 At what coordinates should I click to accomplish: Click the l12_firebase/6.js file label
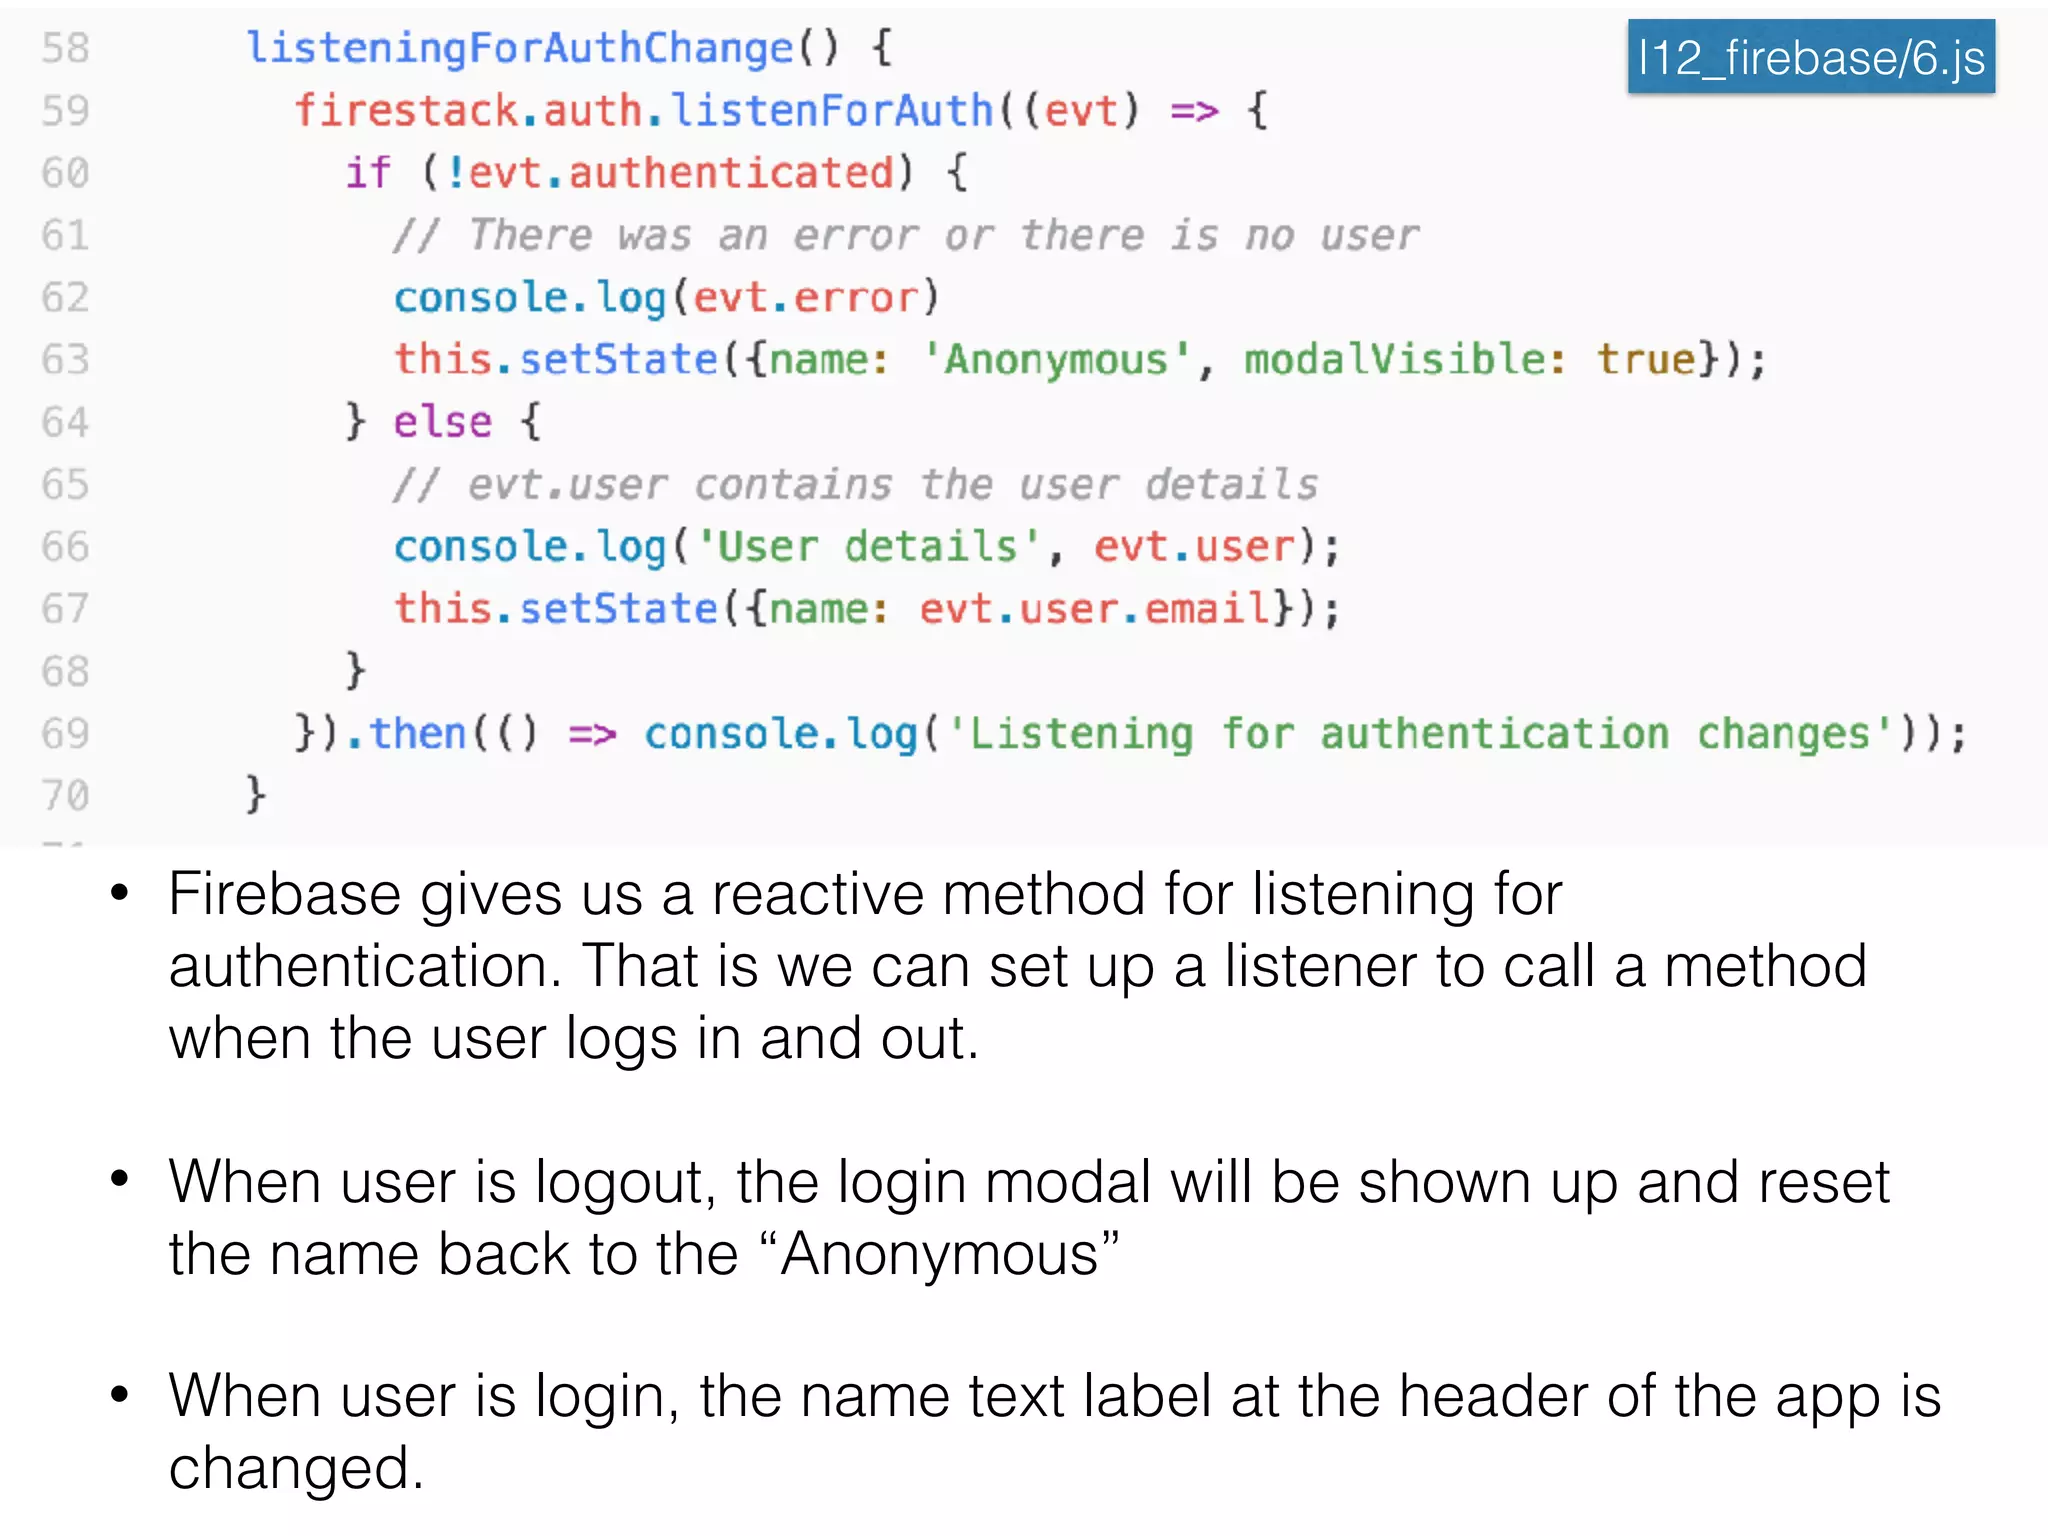1811,57
